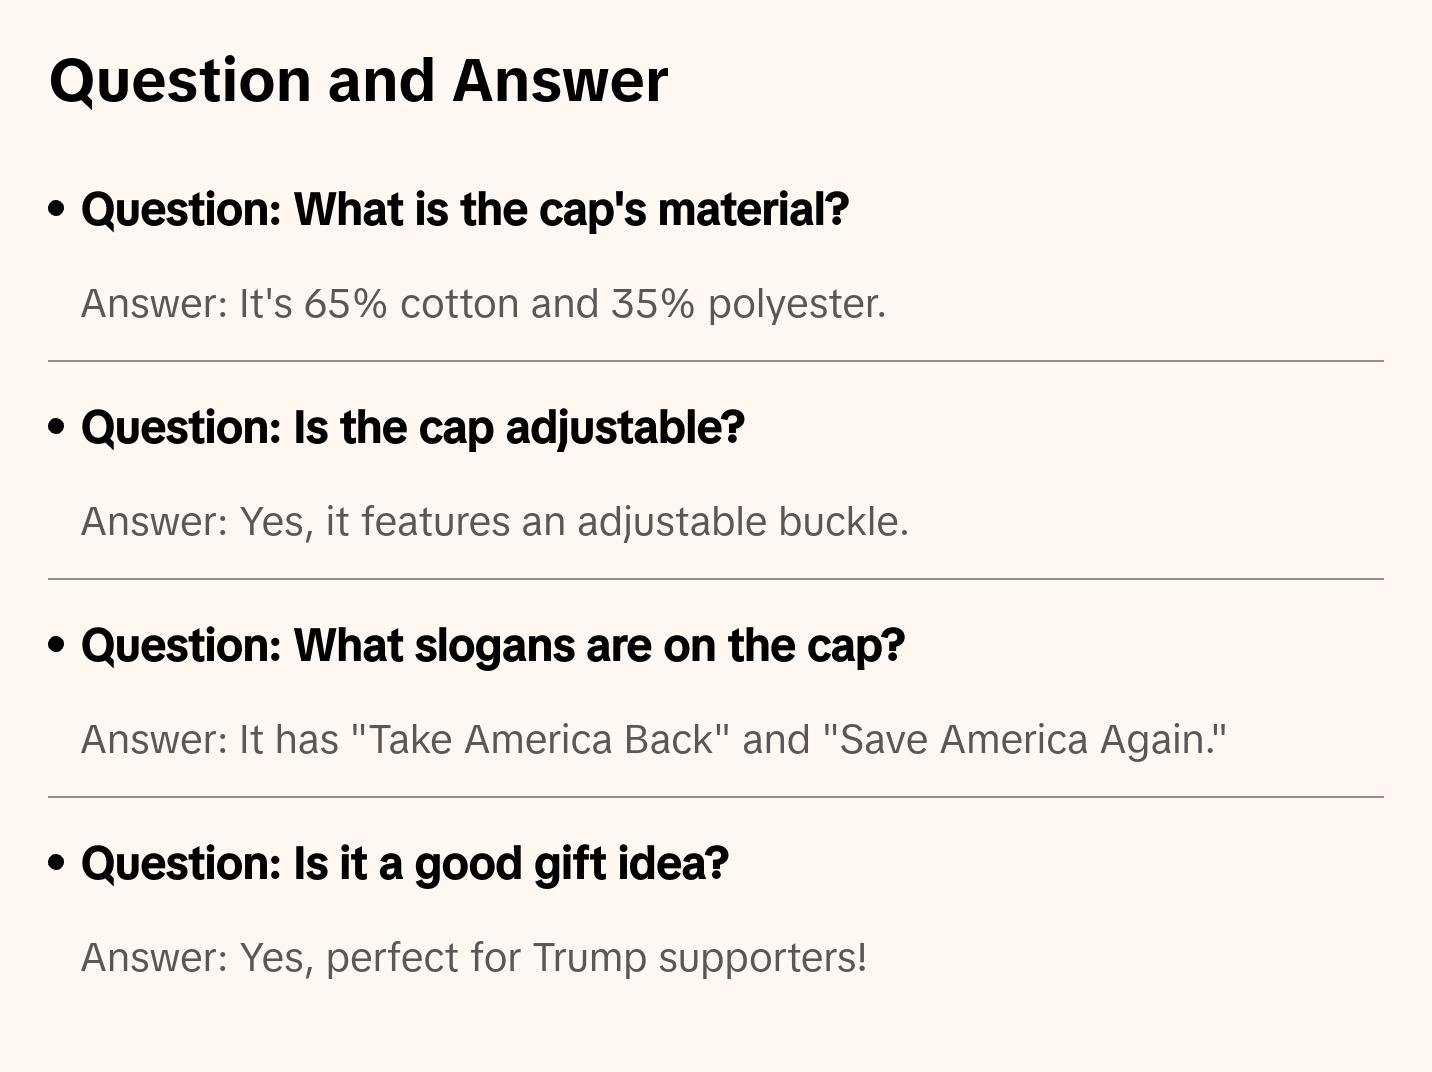Viewport: 1432px width, 1072px height.
Task: Click the answer listing the cap slogans
Action: pos(653,740)
